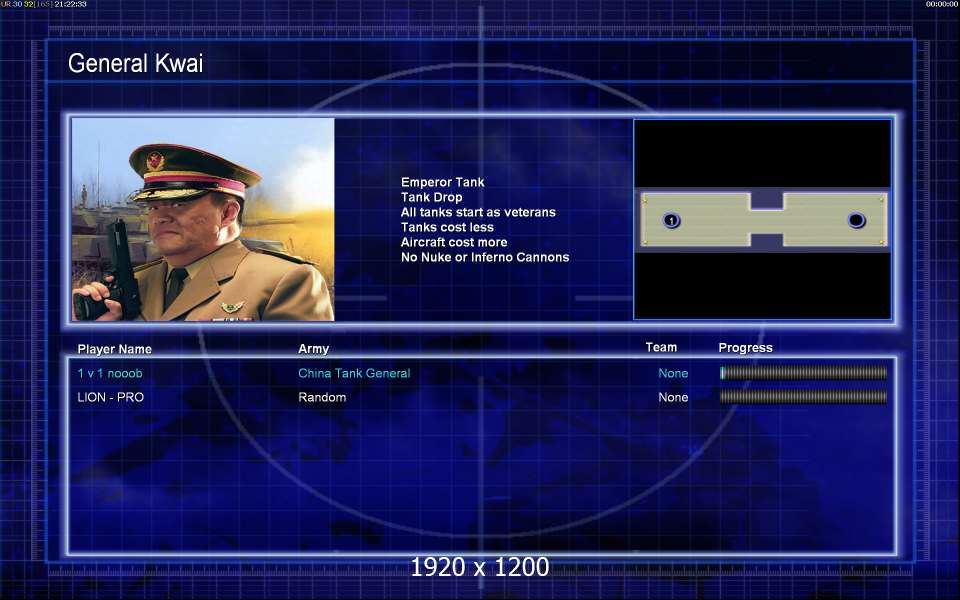Select player 'LION - PRO'

(x=110, y=397)
